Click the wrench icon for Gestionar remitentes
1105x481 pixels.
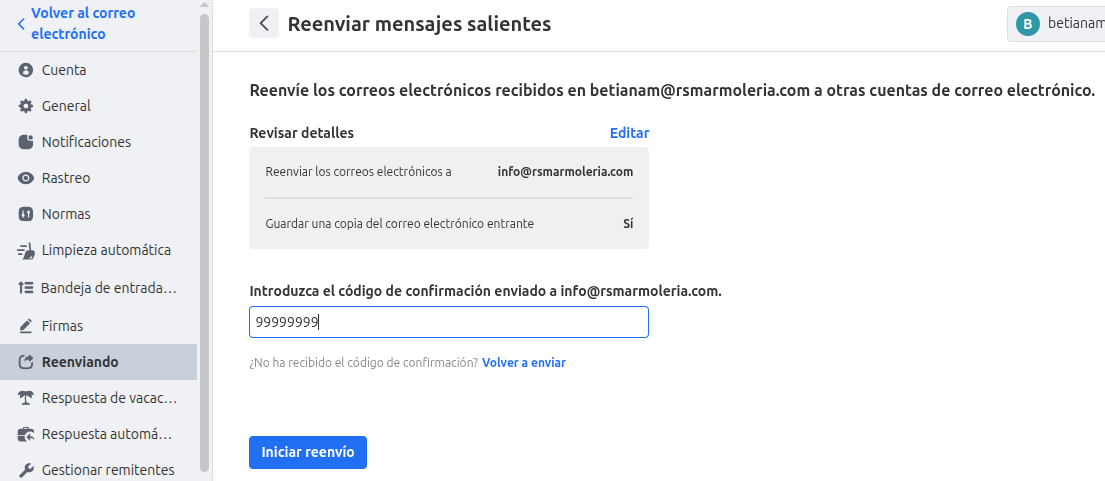27,470
